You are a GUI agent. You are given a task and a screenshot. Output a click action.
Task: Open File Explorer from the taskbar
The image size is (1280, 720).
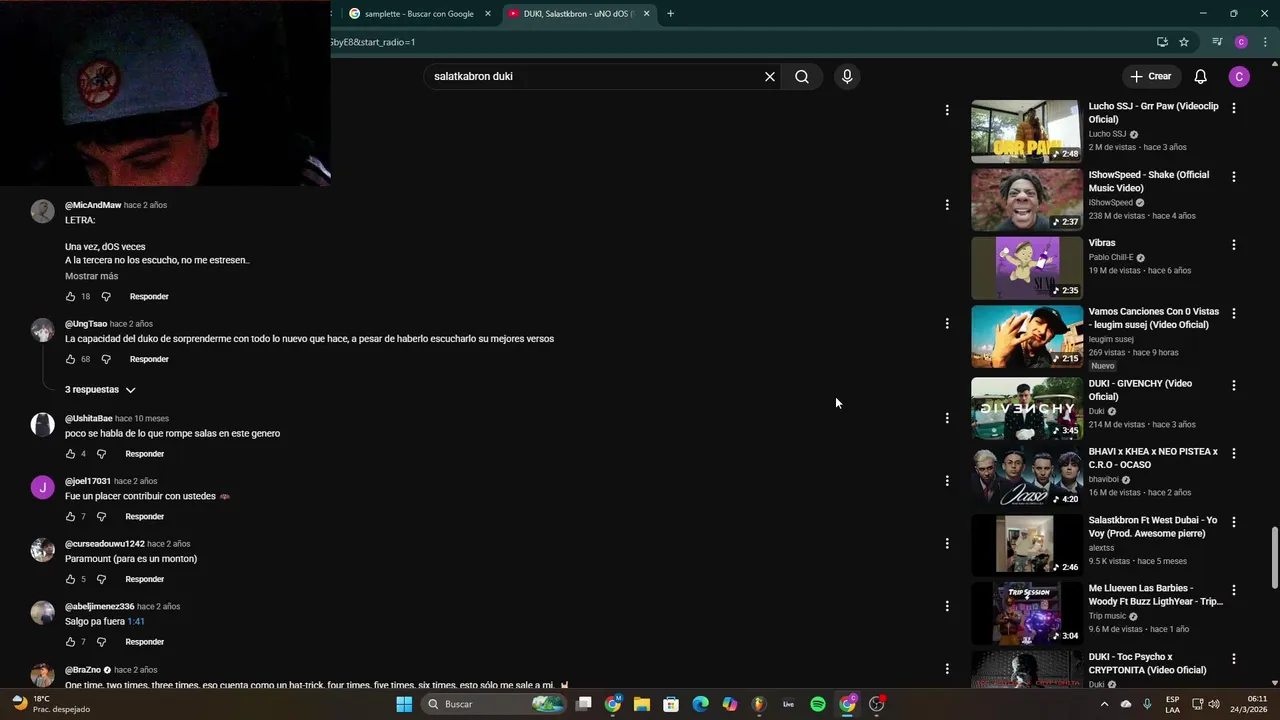642,704
